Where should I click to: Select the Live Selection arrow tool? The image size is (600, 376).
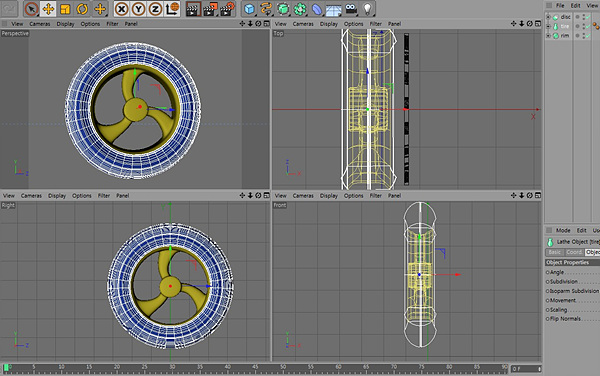31,9
